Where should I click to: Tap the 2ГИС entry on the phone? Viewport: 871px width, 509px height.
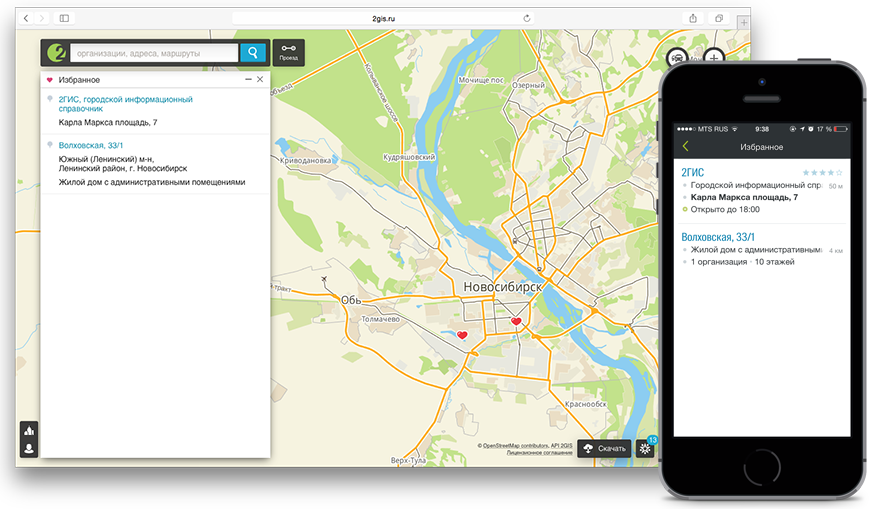692,172
